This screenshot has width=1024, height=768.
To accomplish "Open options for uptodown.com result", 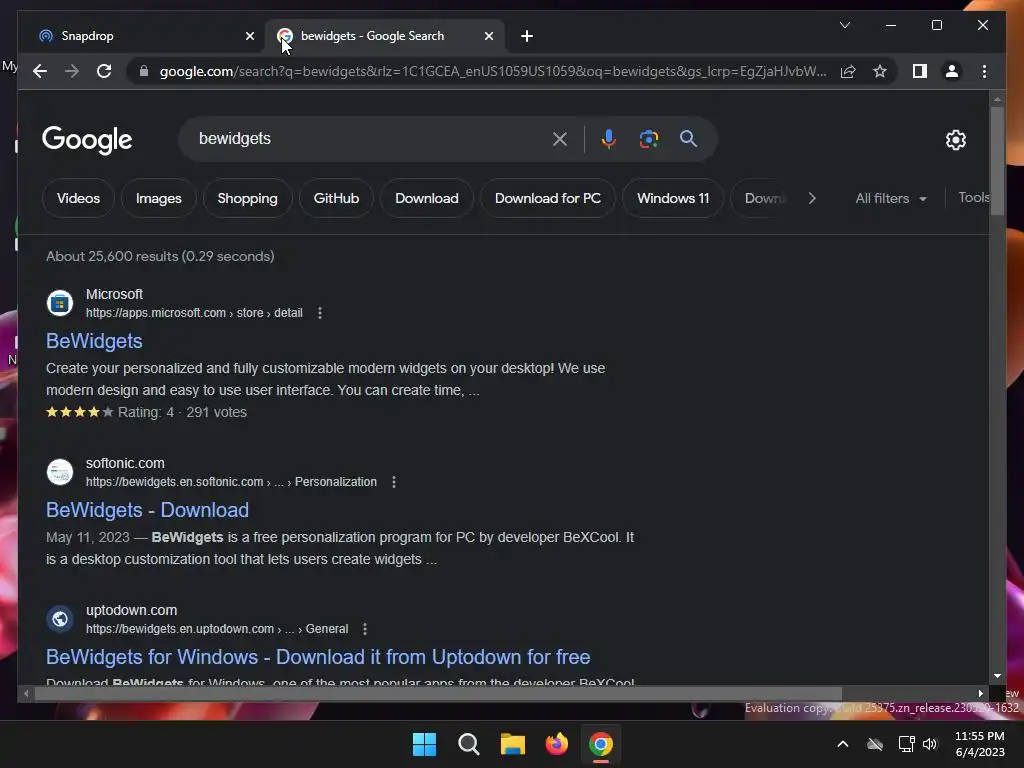I will pos(364,629).
